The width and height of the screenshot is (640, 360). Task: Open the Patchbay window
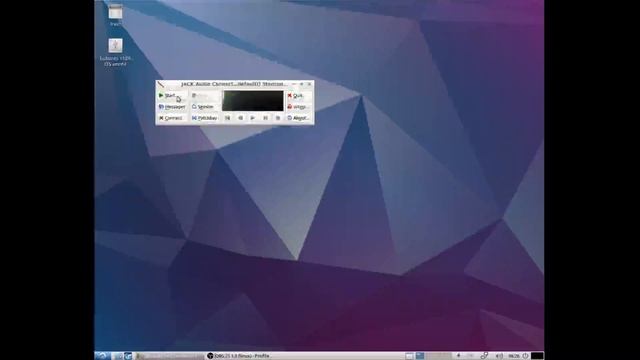205,118
